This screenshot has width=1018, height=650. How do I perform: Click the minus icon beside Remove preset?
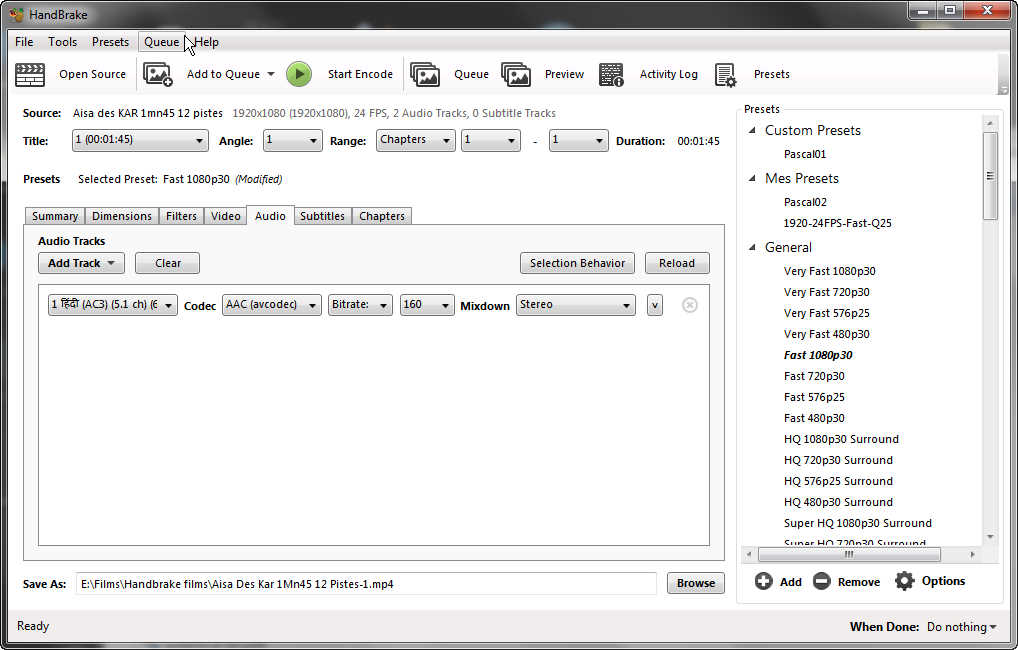[821, 581]
